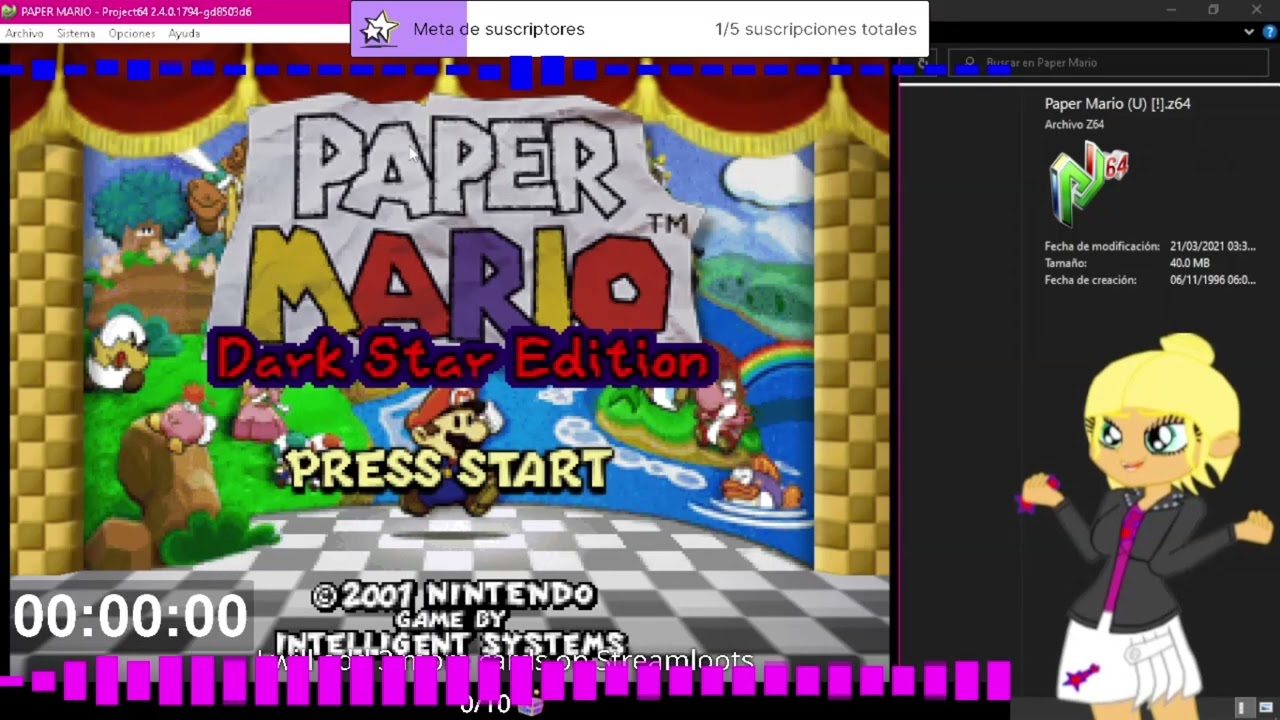Click the 'Dark Star Edition' subtitle text
The height and width of the screenshot is (720, 1280).
[462, 360]
